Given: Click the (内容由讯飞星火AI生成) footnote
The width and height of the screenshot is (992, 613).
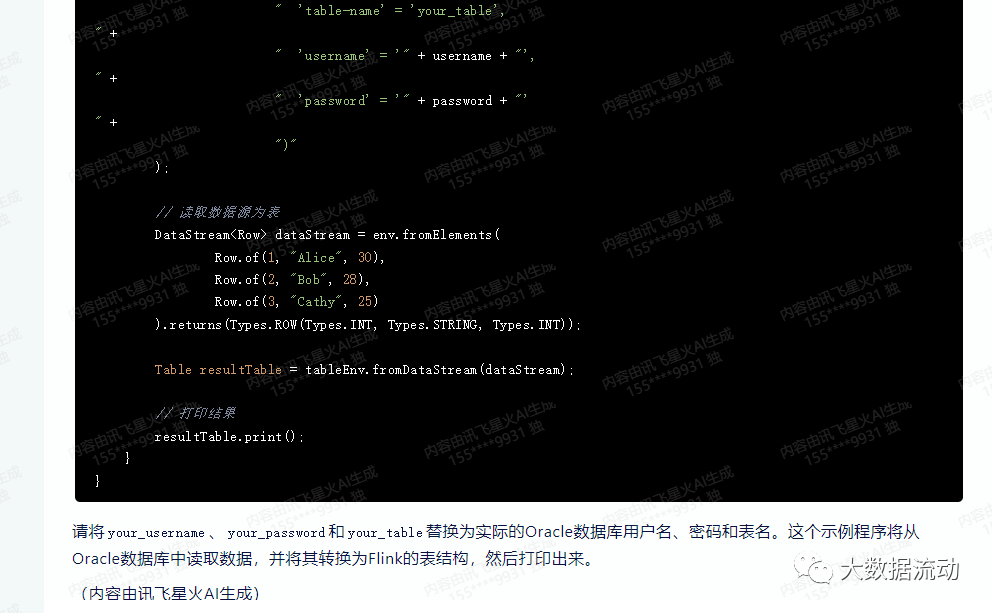Looking at the screenshot, I should point(170,593).
